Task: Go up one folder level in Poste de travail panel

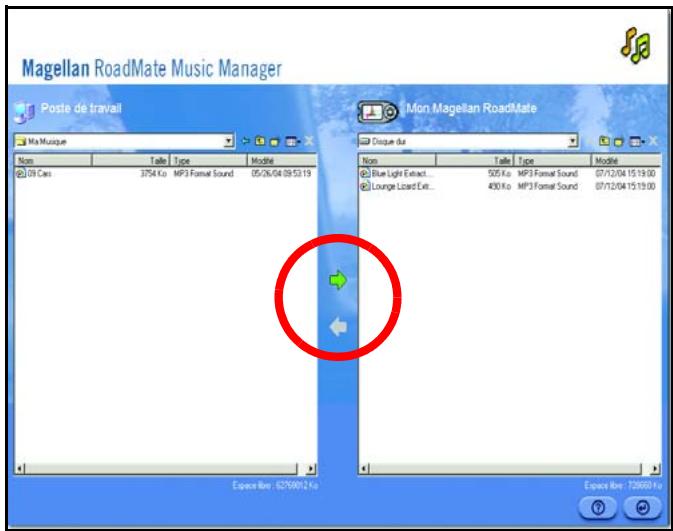Action: 260,141
